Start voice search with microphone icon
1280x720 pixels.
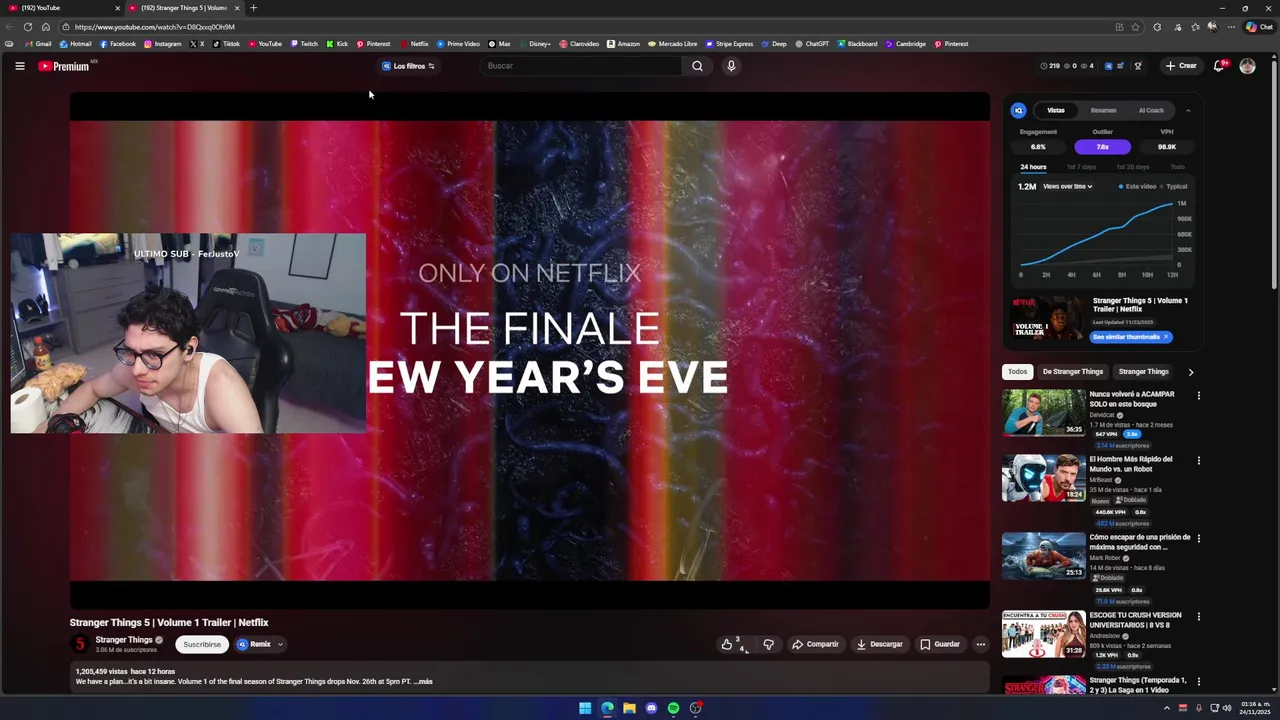pyautogui.click(x=731, y=66)
